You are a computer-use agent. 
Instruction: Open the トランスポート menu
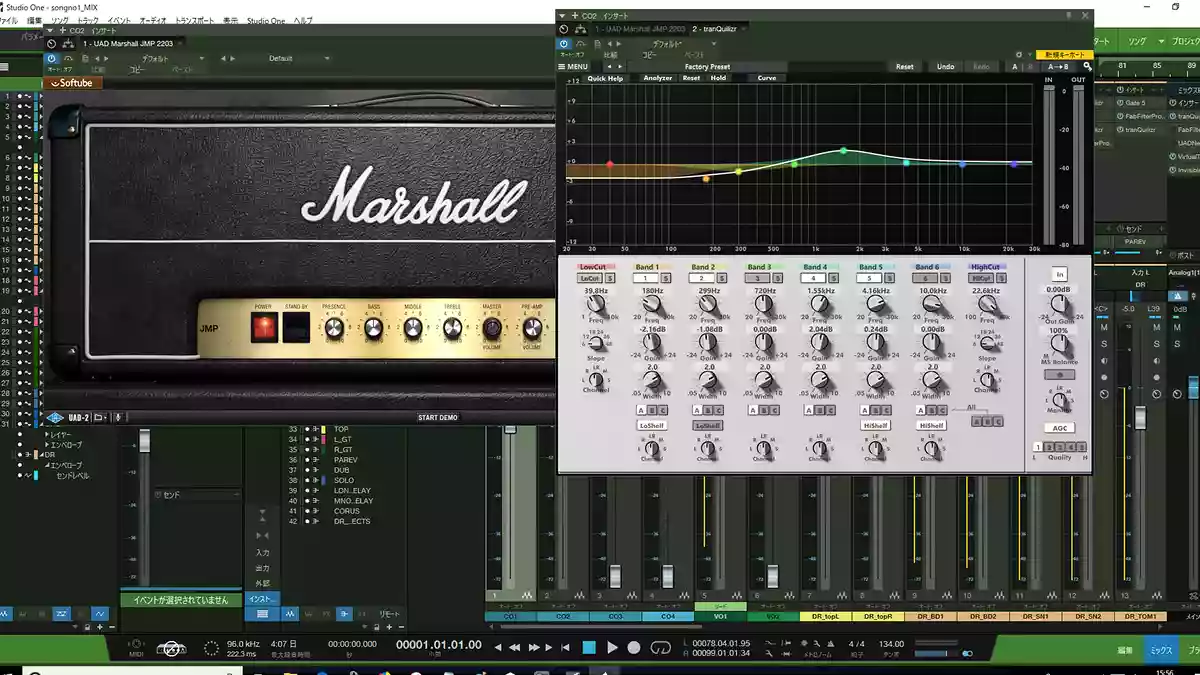click(195, 20)
